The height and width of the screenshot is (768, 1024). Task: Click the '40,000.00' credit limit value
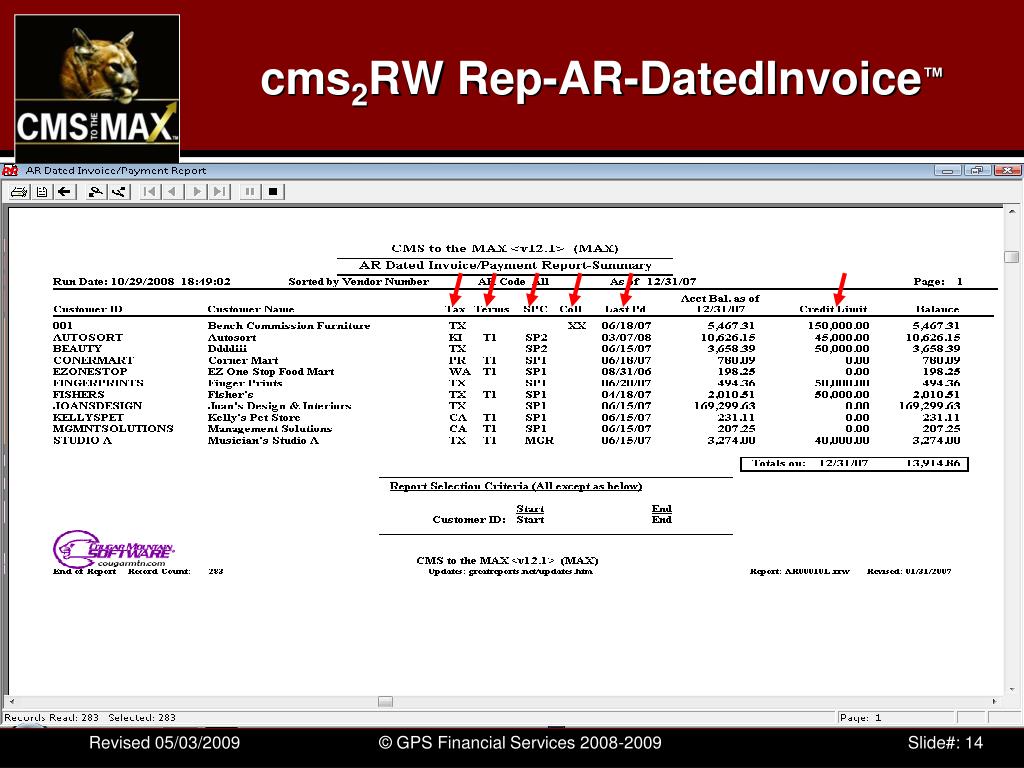tap(842, 440)
